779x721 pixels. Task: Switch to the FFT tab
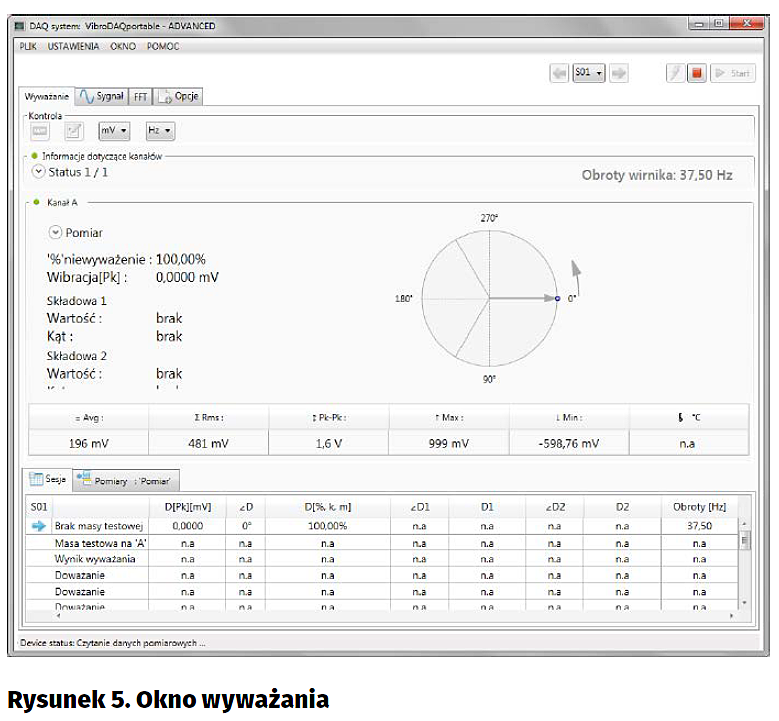141,97
